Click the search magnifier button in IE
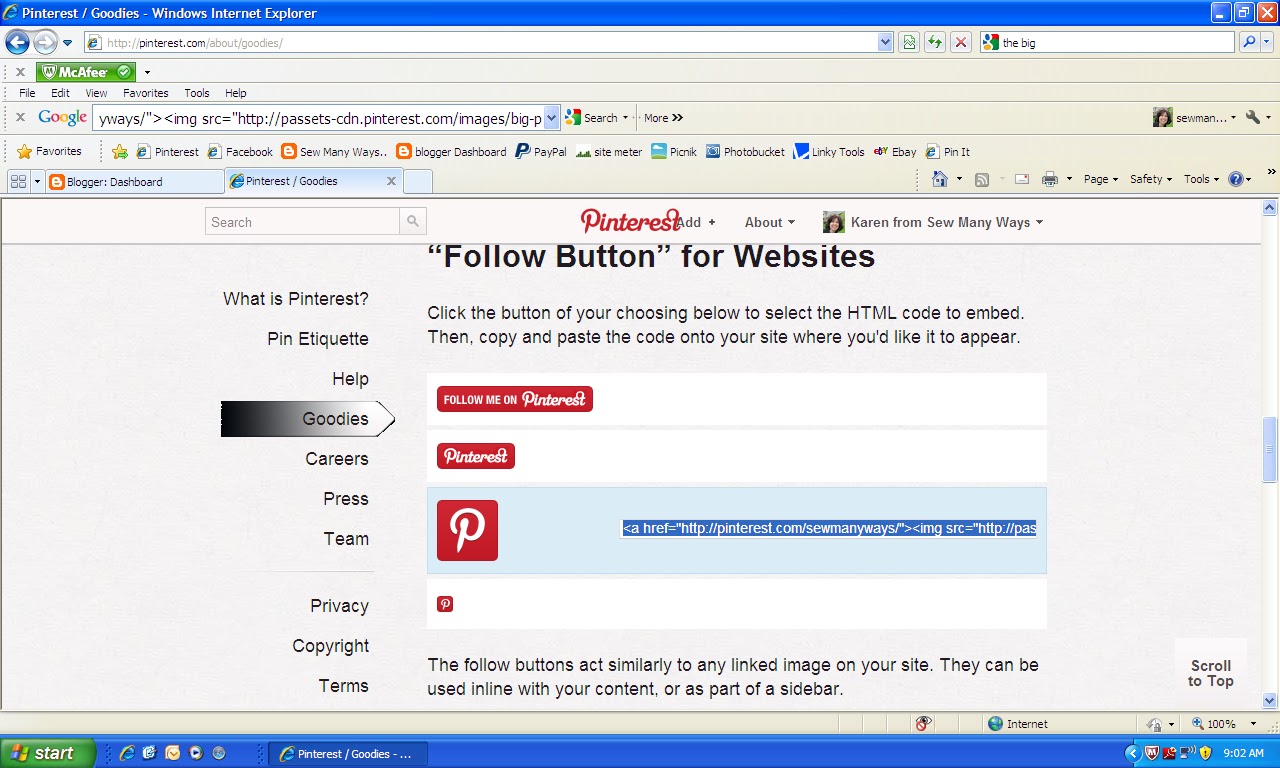 pos(1249,42)
